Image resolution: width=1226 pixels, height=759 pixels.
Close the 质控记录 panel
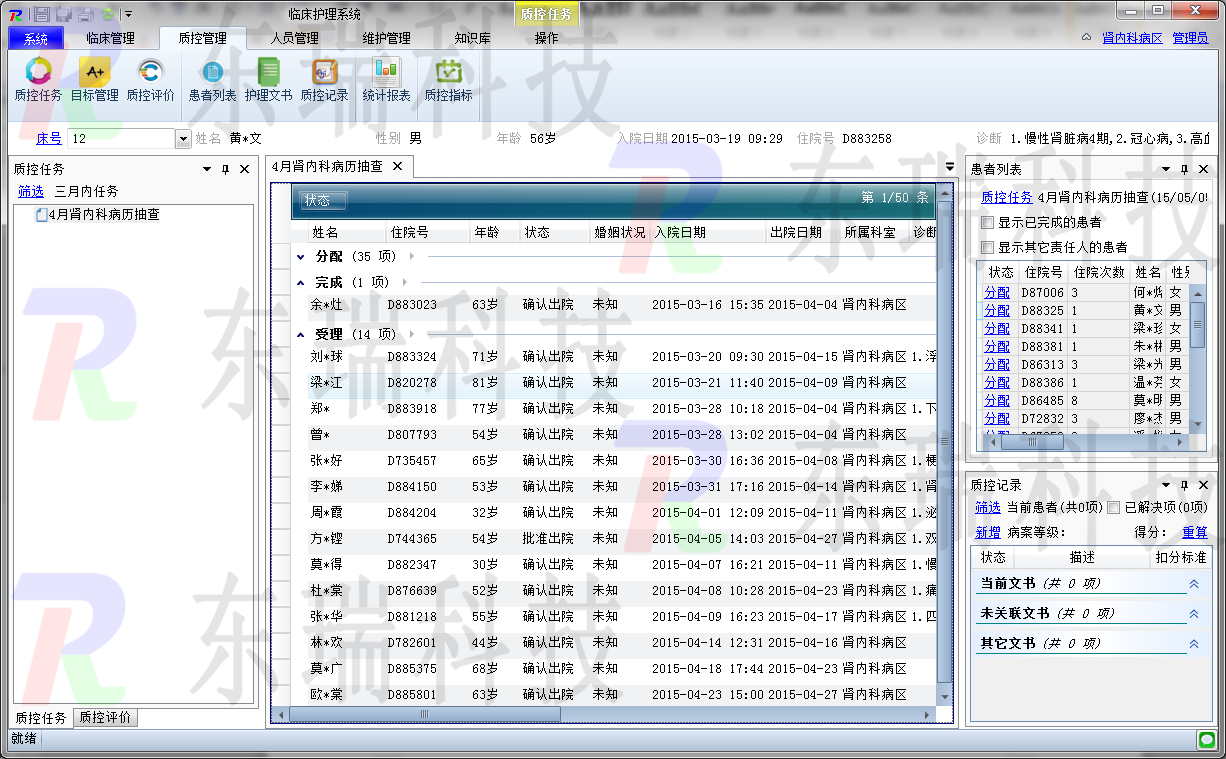pos(1203,486)
